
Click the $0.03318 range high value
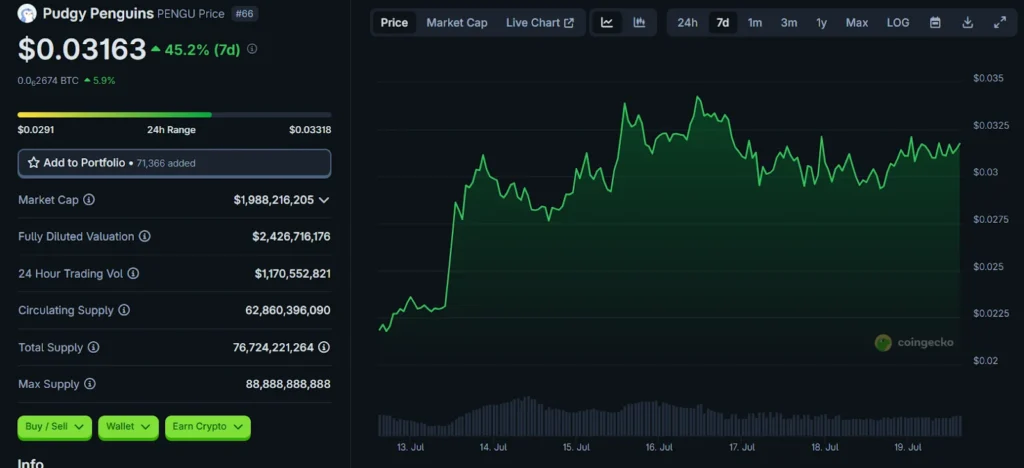[x=310, y=130]
